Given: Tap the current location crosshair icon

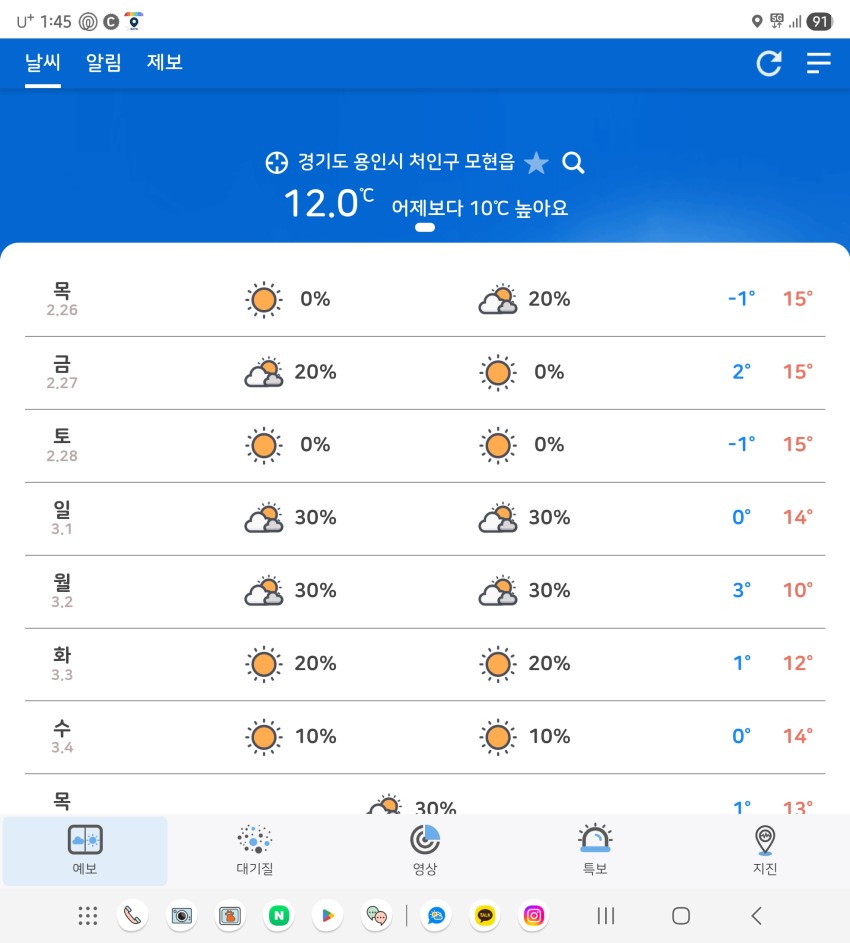Looking at the screenshot, I should pyautogui.click(x=276, y=163).
